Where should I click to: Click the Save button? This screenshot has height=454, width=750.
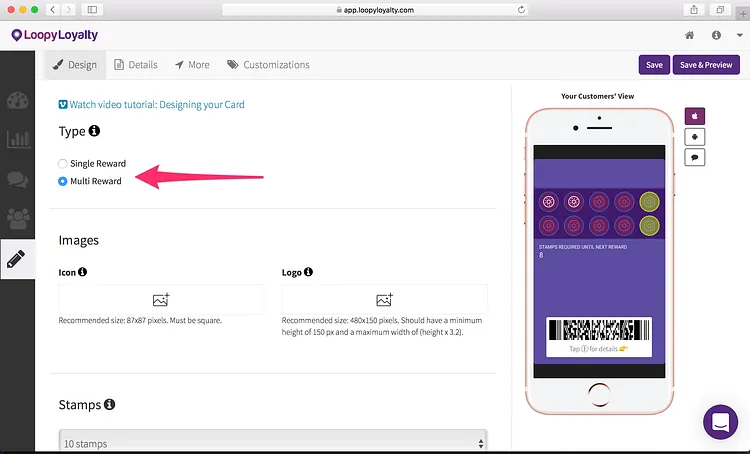pos(654,65)
